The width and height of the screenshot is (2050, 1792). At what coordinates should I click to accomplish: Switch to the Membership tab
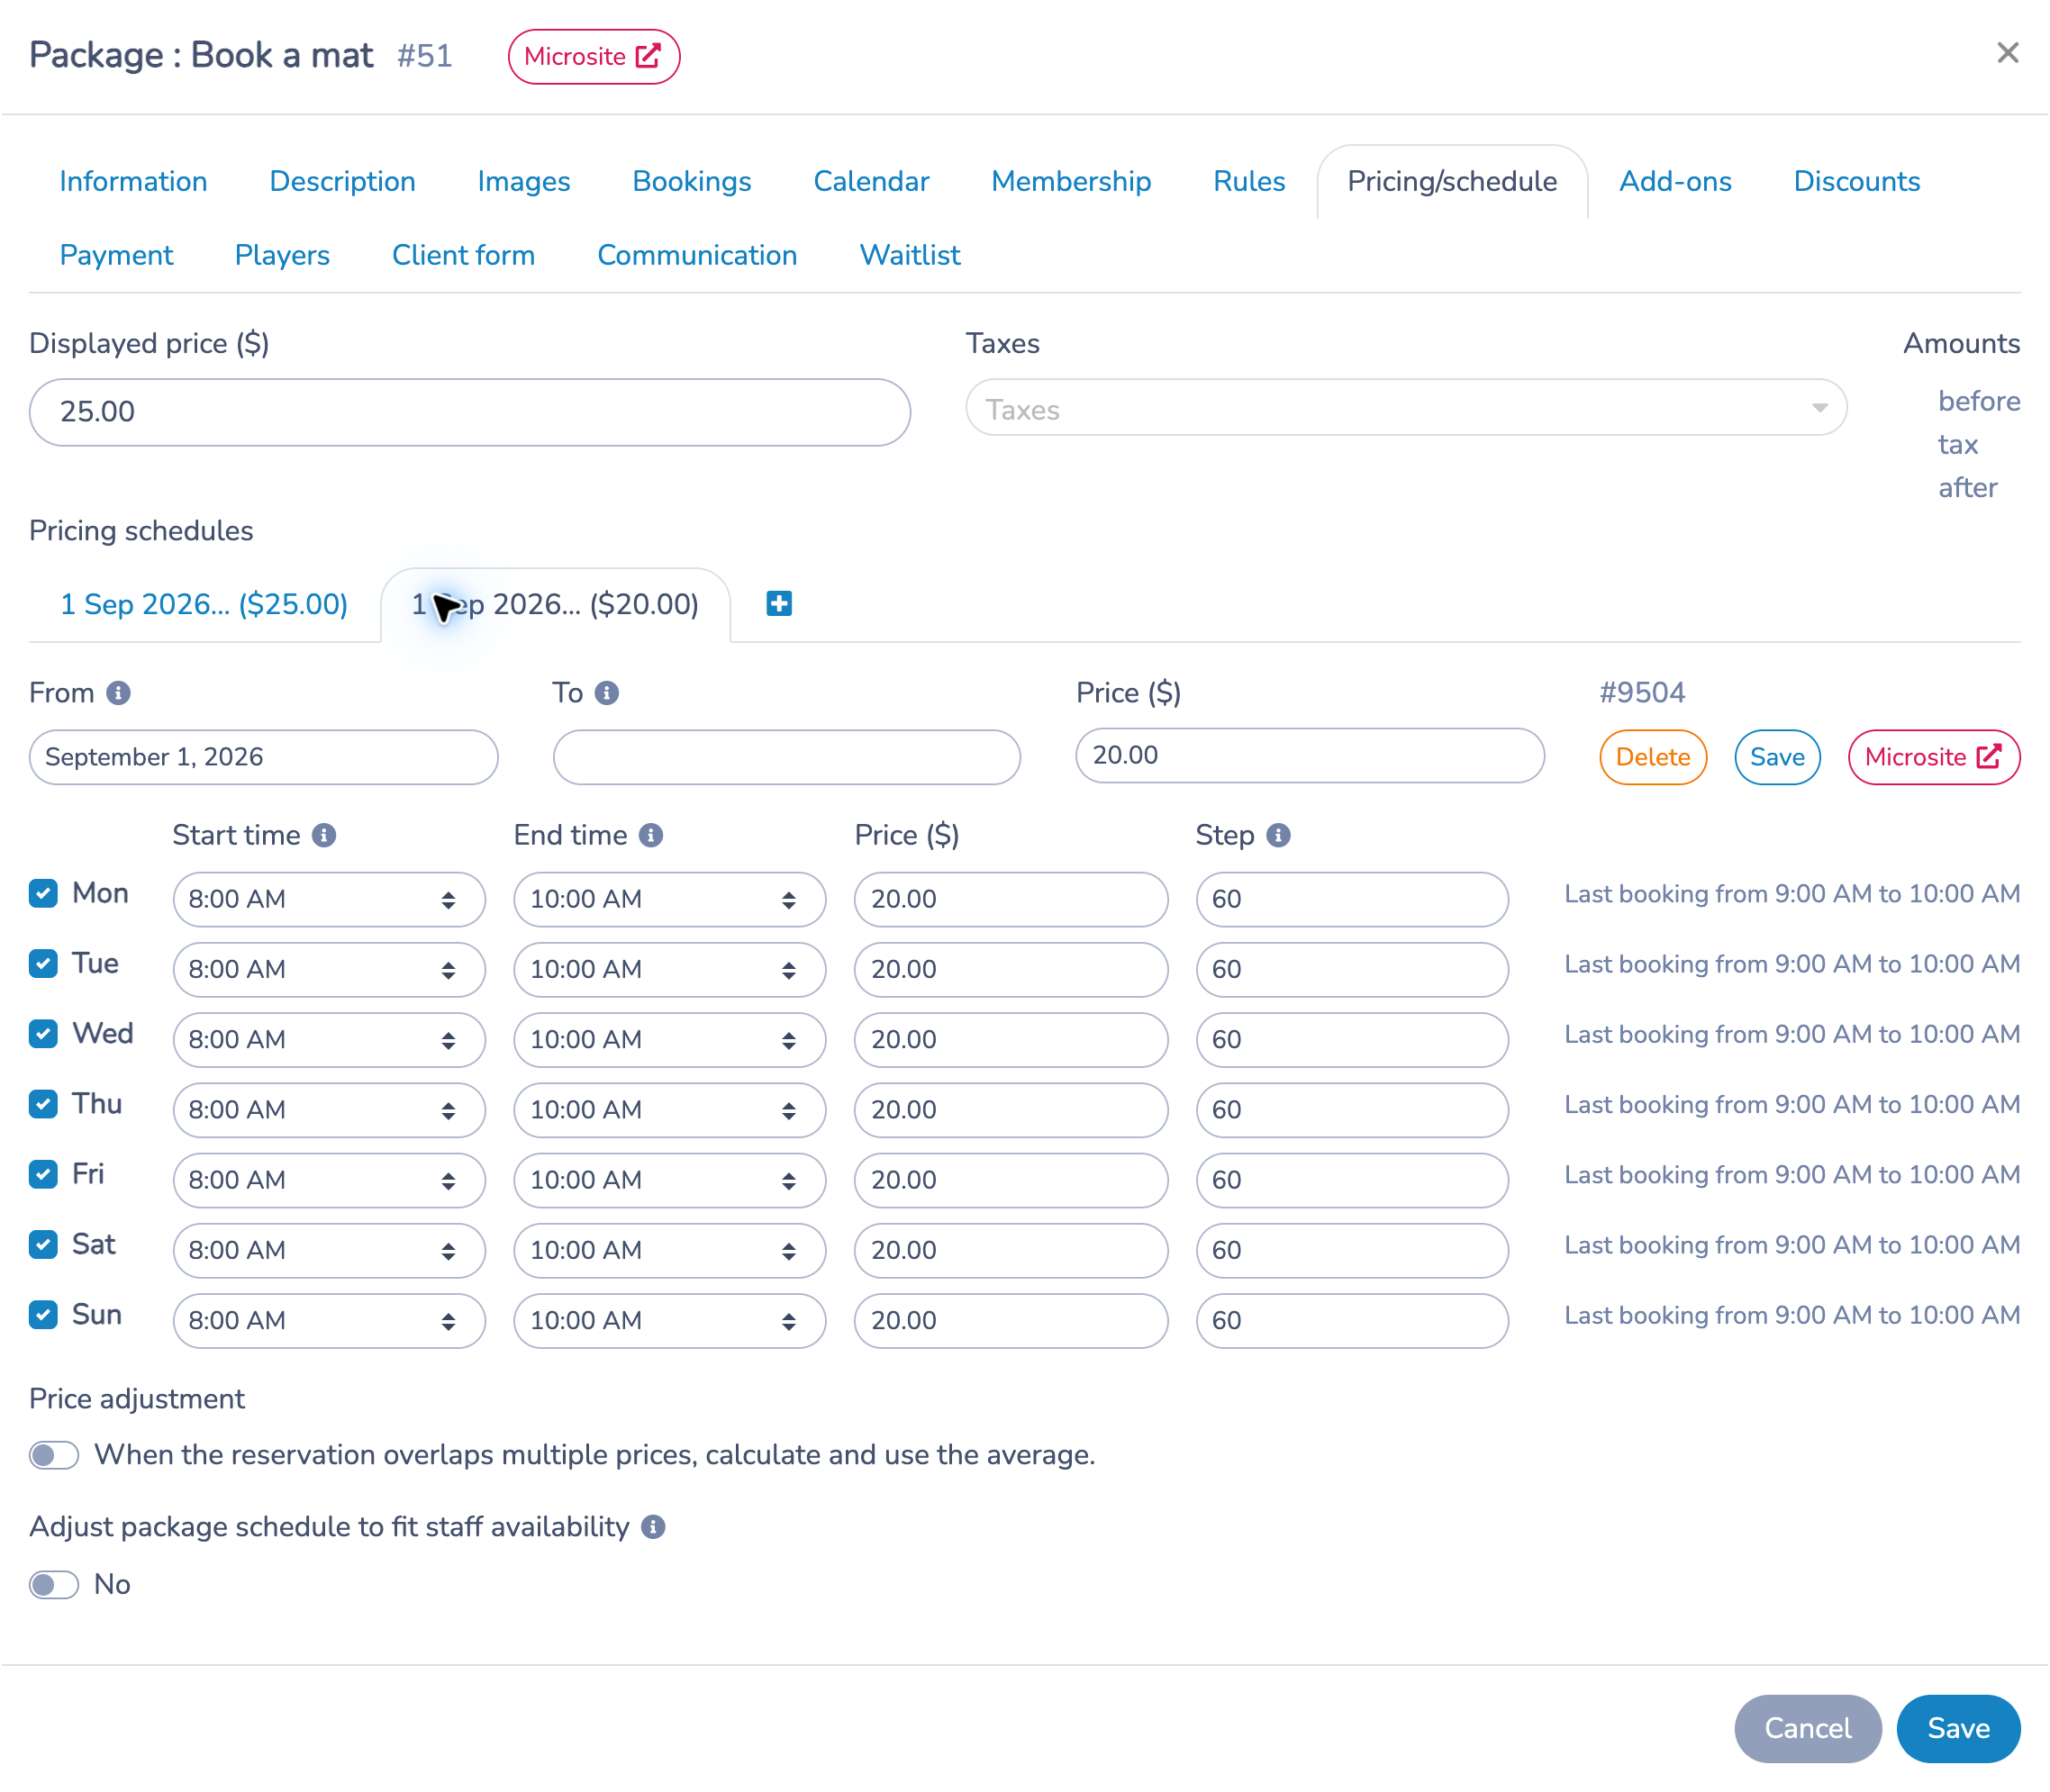tap(1071, 181)
